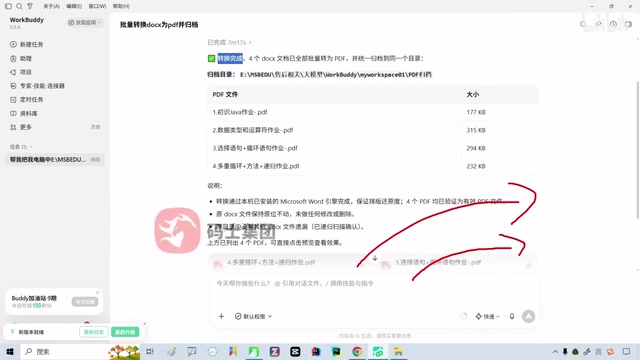Dismiss the 新版本就绪 update banner

tap(144, 324)
